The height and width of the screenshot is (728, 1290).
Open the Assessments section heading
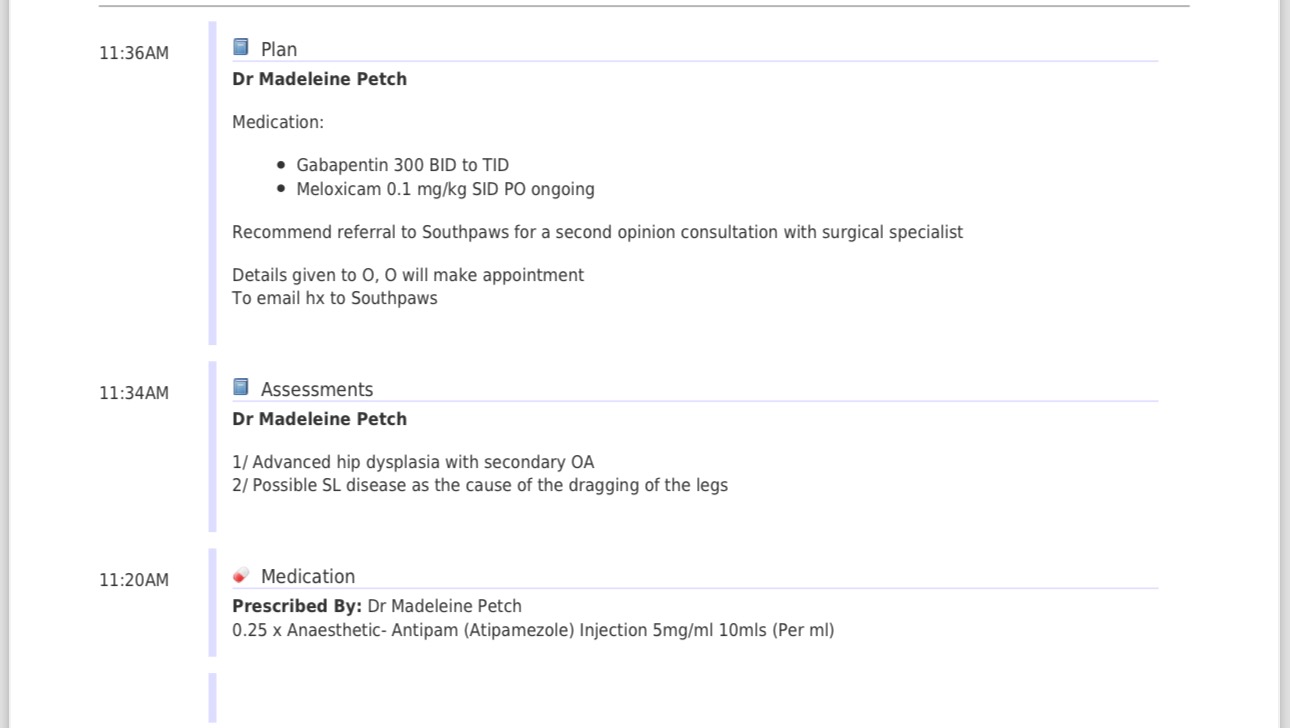click(x=317, y=389)
